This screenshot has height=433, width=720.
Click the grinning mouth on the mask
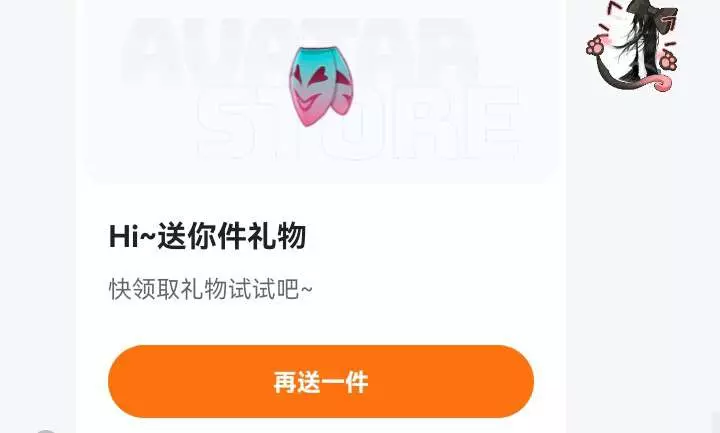309,101
